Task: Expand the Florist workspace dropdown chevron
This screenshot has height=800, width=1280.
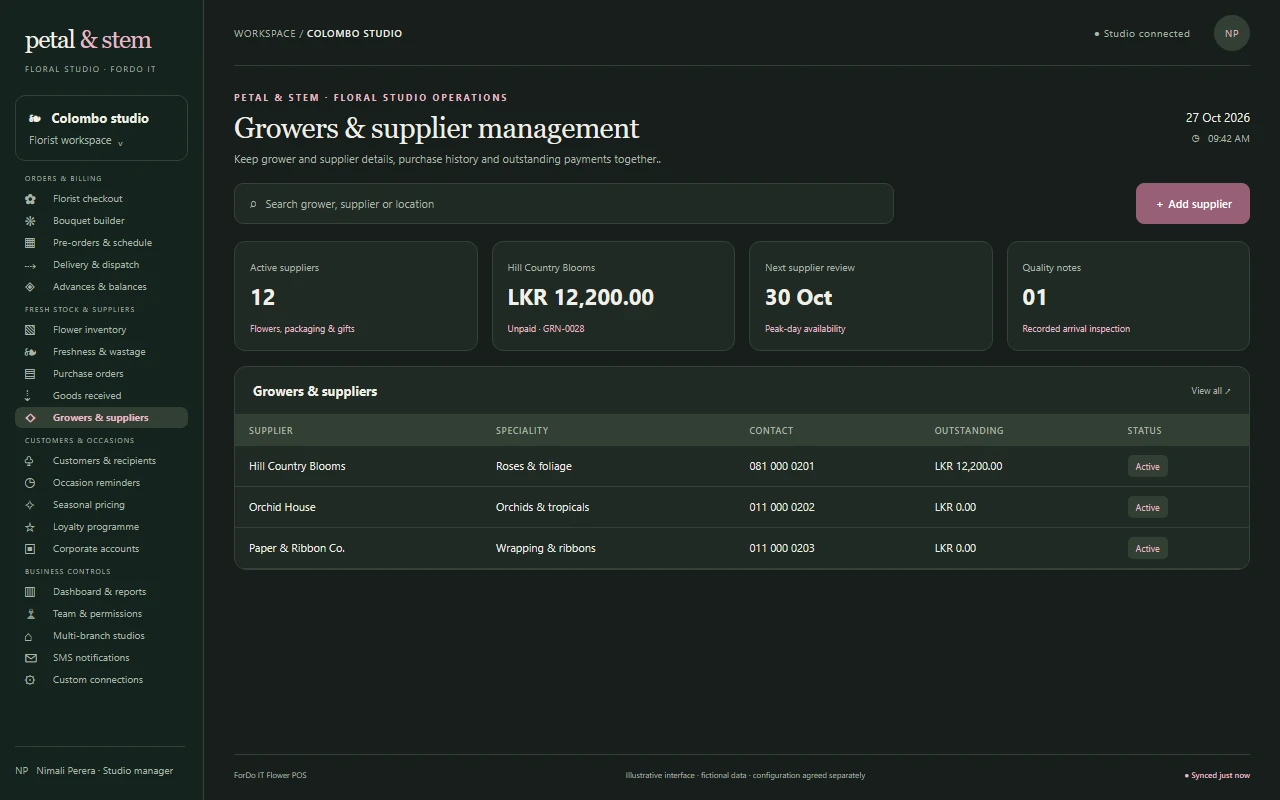Action: [120, 142]
